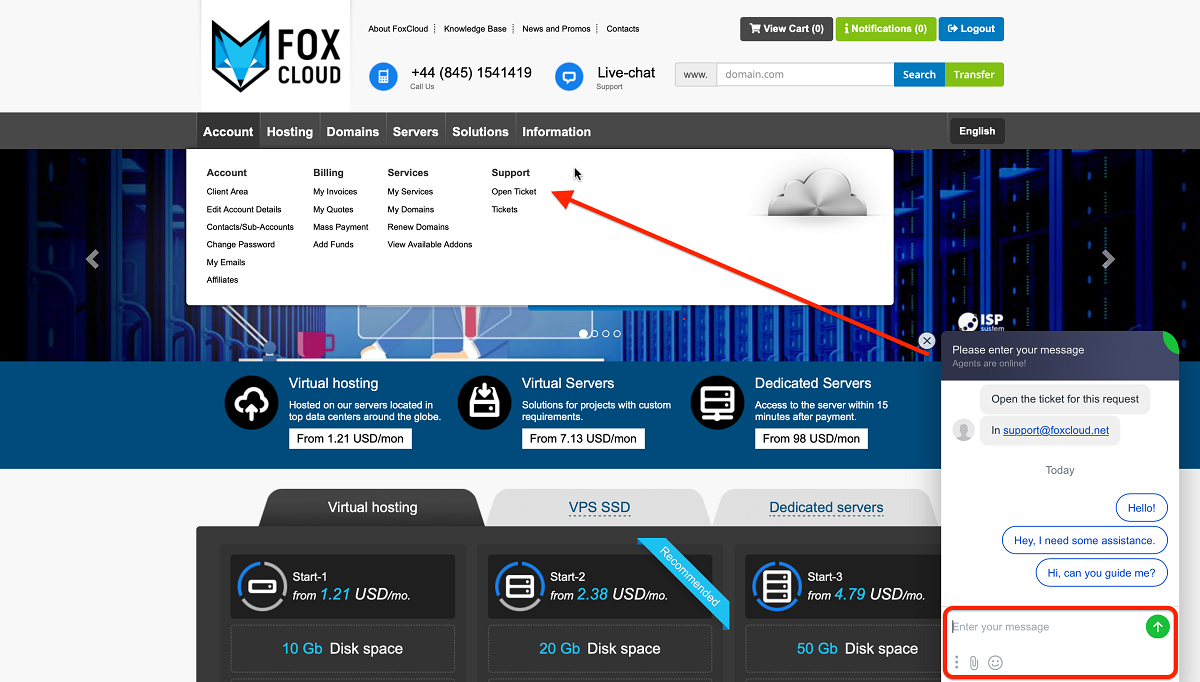Image resolution: width=1200 pixels, height=682 pixels.
Task: Select the last carousel slide dot
Action: pos(617,334)
